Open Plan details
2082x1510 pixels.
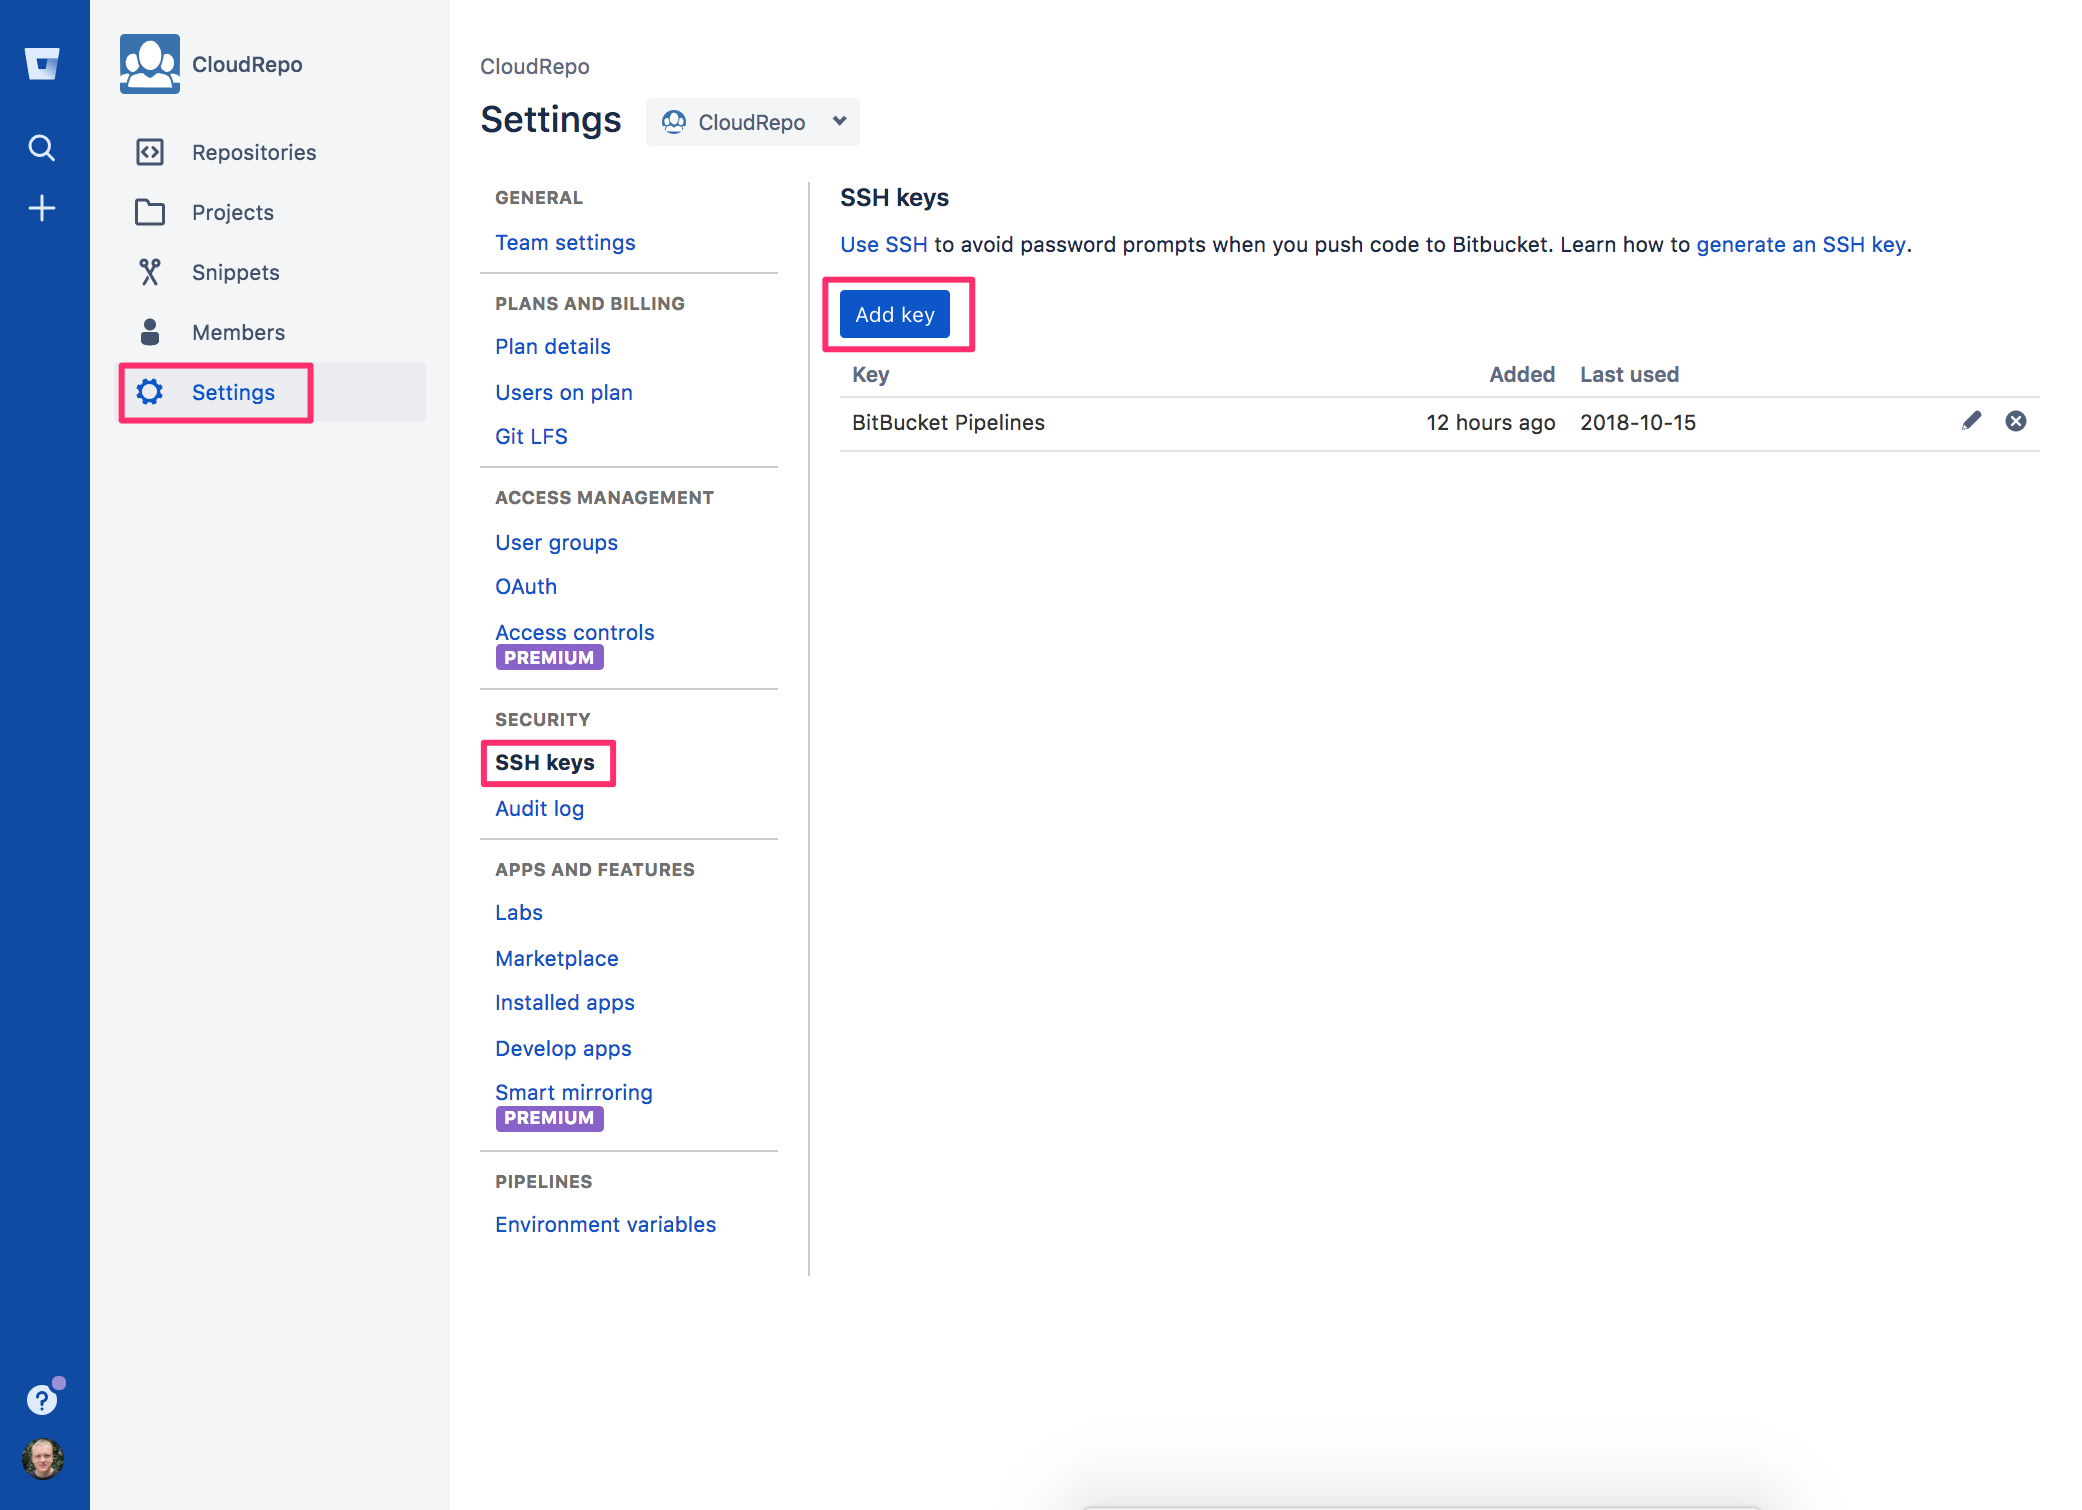point(553,346)
